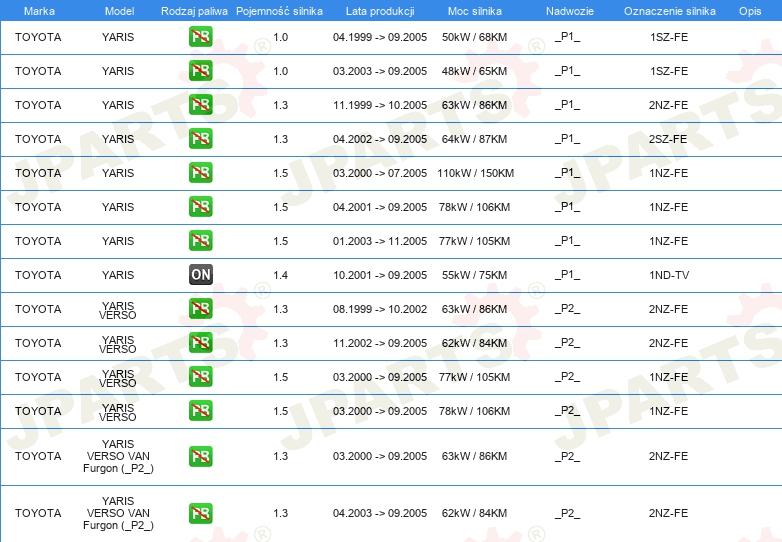Select the 50kW / 68KM power cell
Image resolution: width=782 pixels, height=542 pixels.
tap(474, 37)
